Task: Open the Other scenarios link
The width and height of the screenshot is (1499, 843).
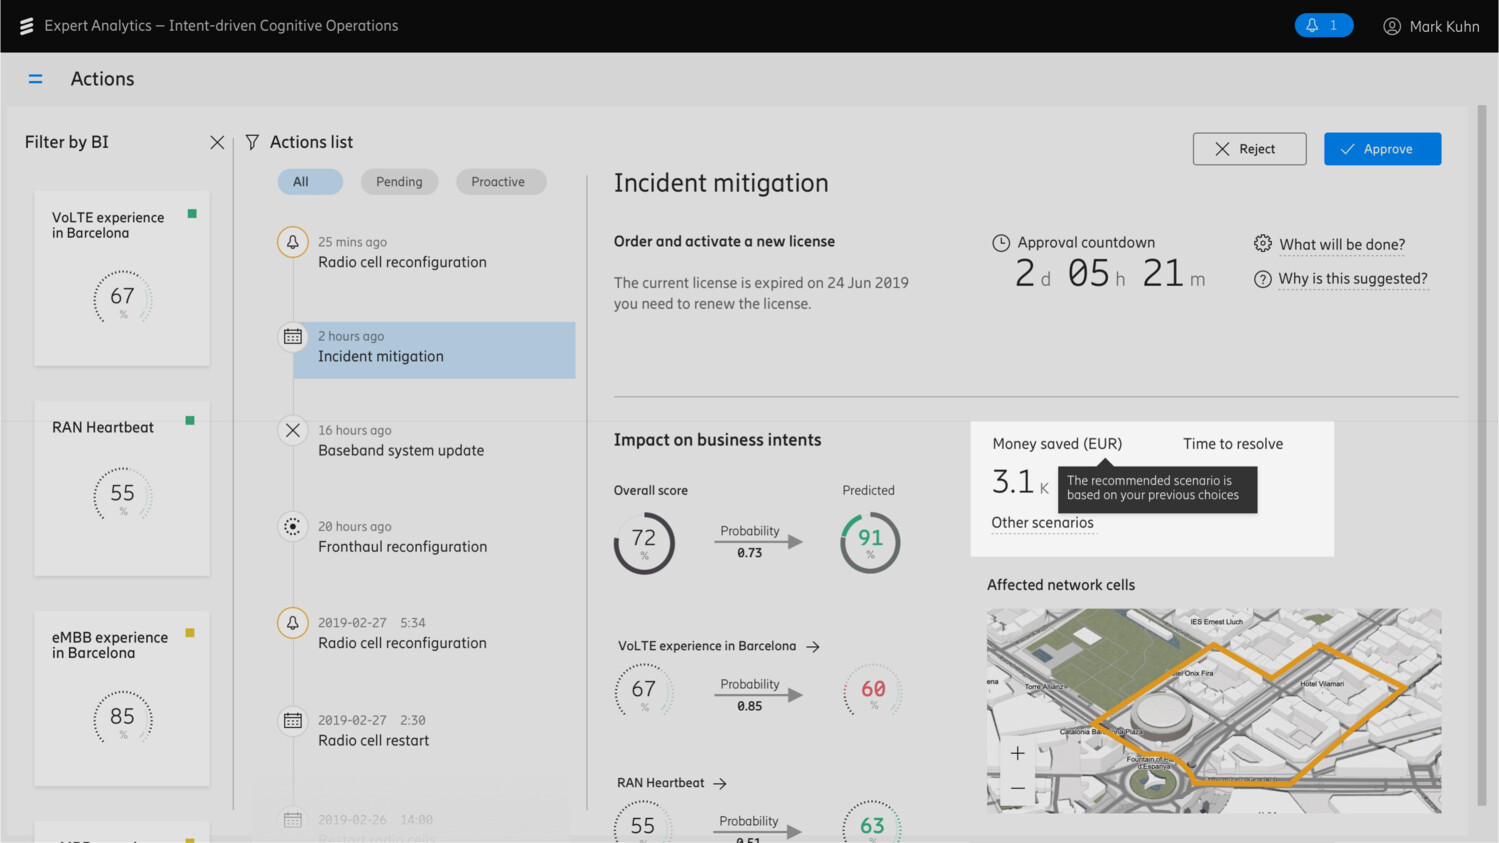Action: pos(1042,523)
